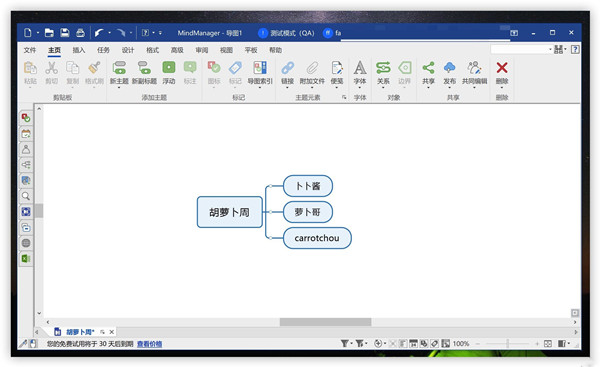The height and width of the screenshot is (367, 600).
Task: Click the 链接 (Link) icon
Action: click(x=287, y=68)
